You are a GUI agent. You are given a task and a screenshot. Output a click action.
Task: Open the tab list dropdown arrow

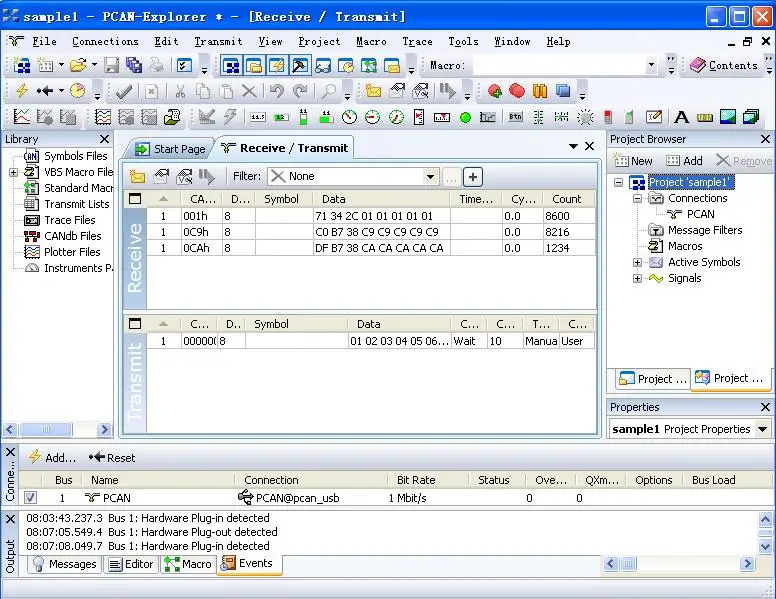pos(573,147)
